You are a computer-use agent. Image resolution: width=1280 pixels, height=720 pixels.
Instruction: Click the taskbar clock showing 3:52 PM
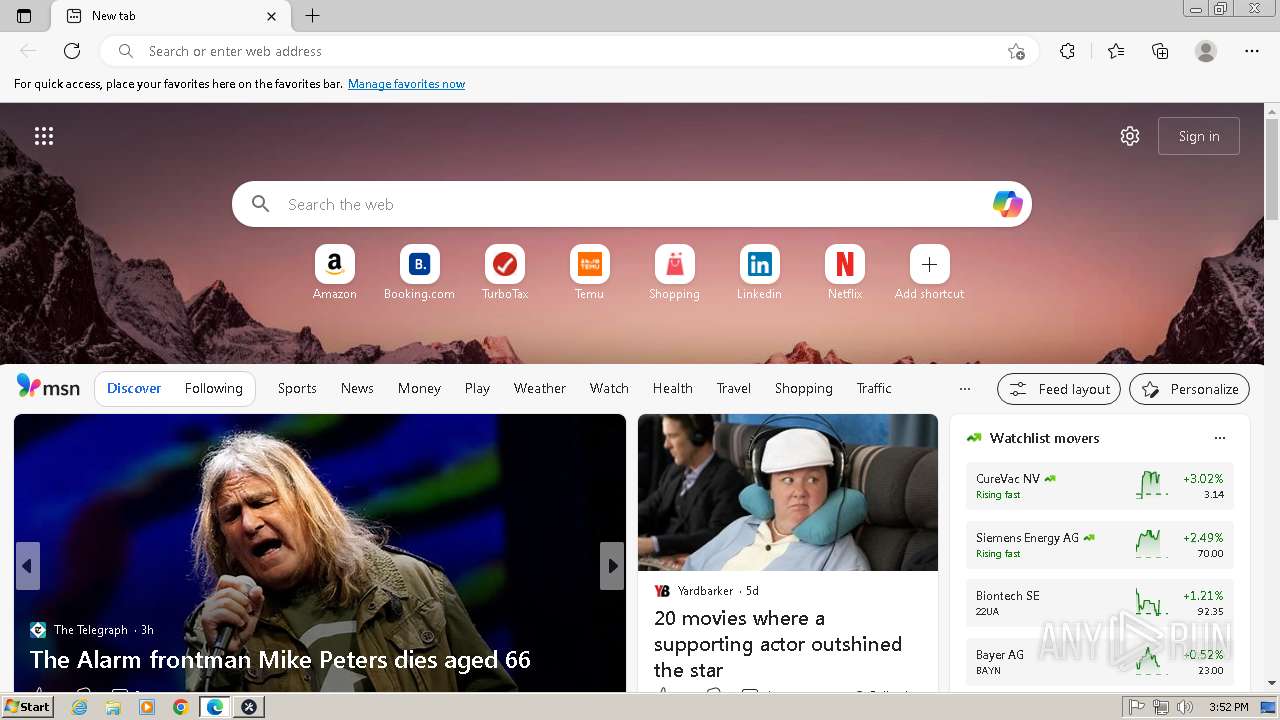point(1228,707)
